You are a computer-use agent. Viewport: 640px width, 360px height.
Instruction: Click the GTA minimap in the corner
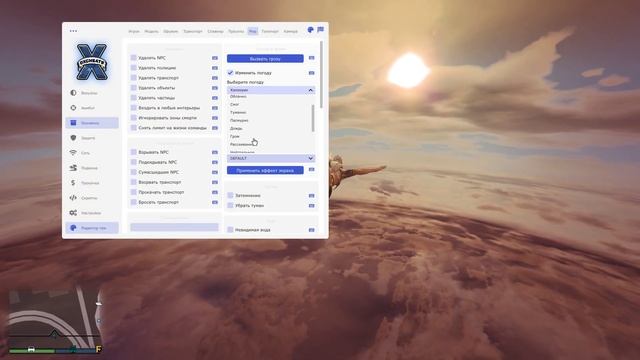55,321
